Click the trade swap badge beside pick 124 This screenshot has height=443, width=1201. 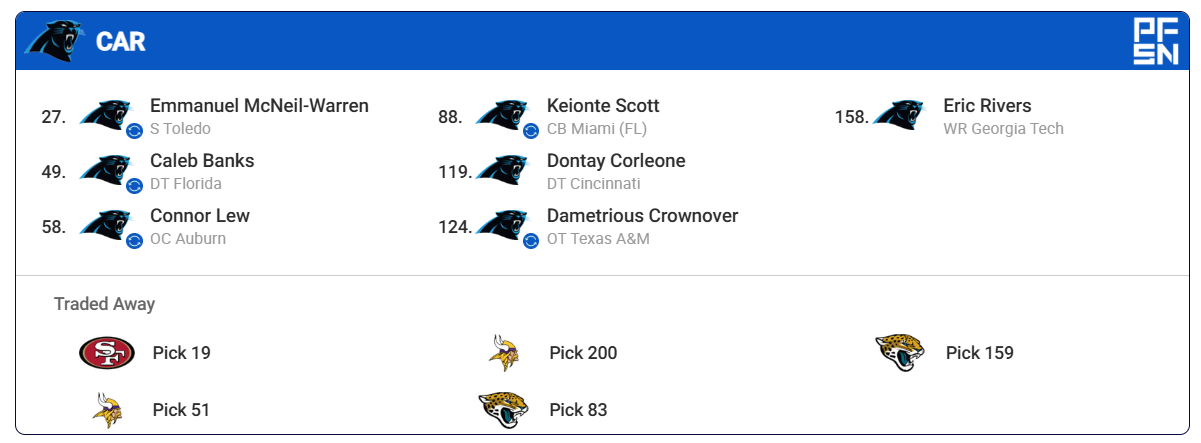pyautogui.click(x=531, y=240)
